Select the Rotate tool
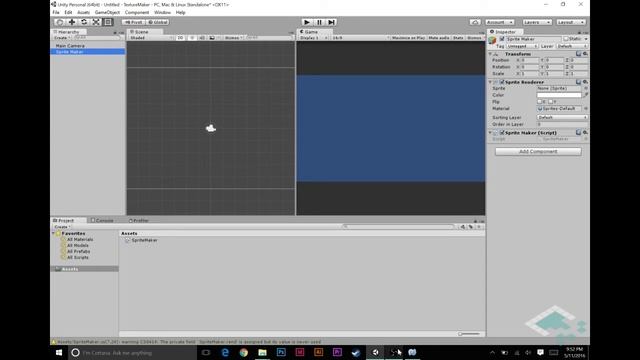 pyautogui.click(x=84, y=22)
